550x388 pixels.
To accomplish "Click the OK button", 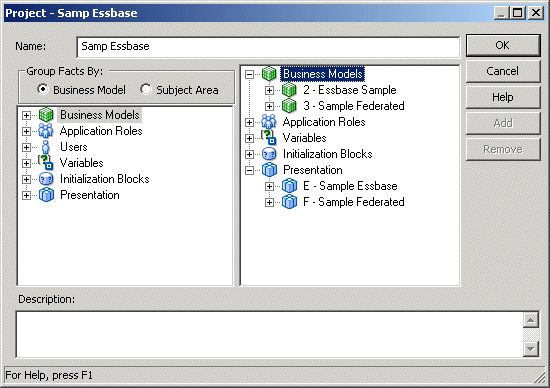I will pos(503,45).
